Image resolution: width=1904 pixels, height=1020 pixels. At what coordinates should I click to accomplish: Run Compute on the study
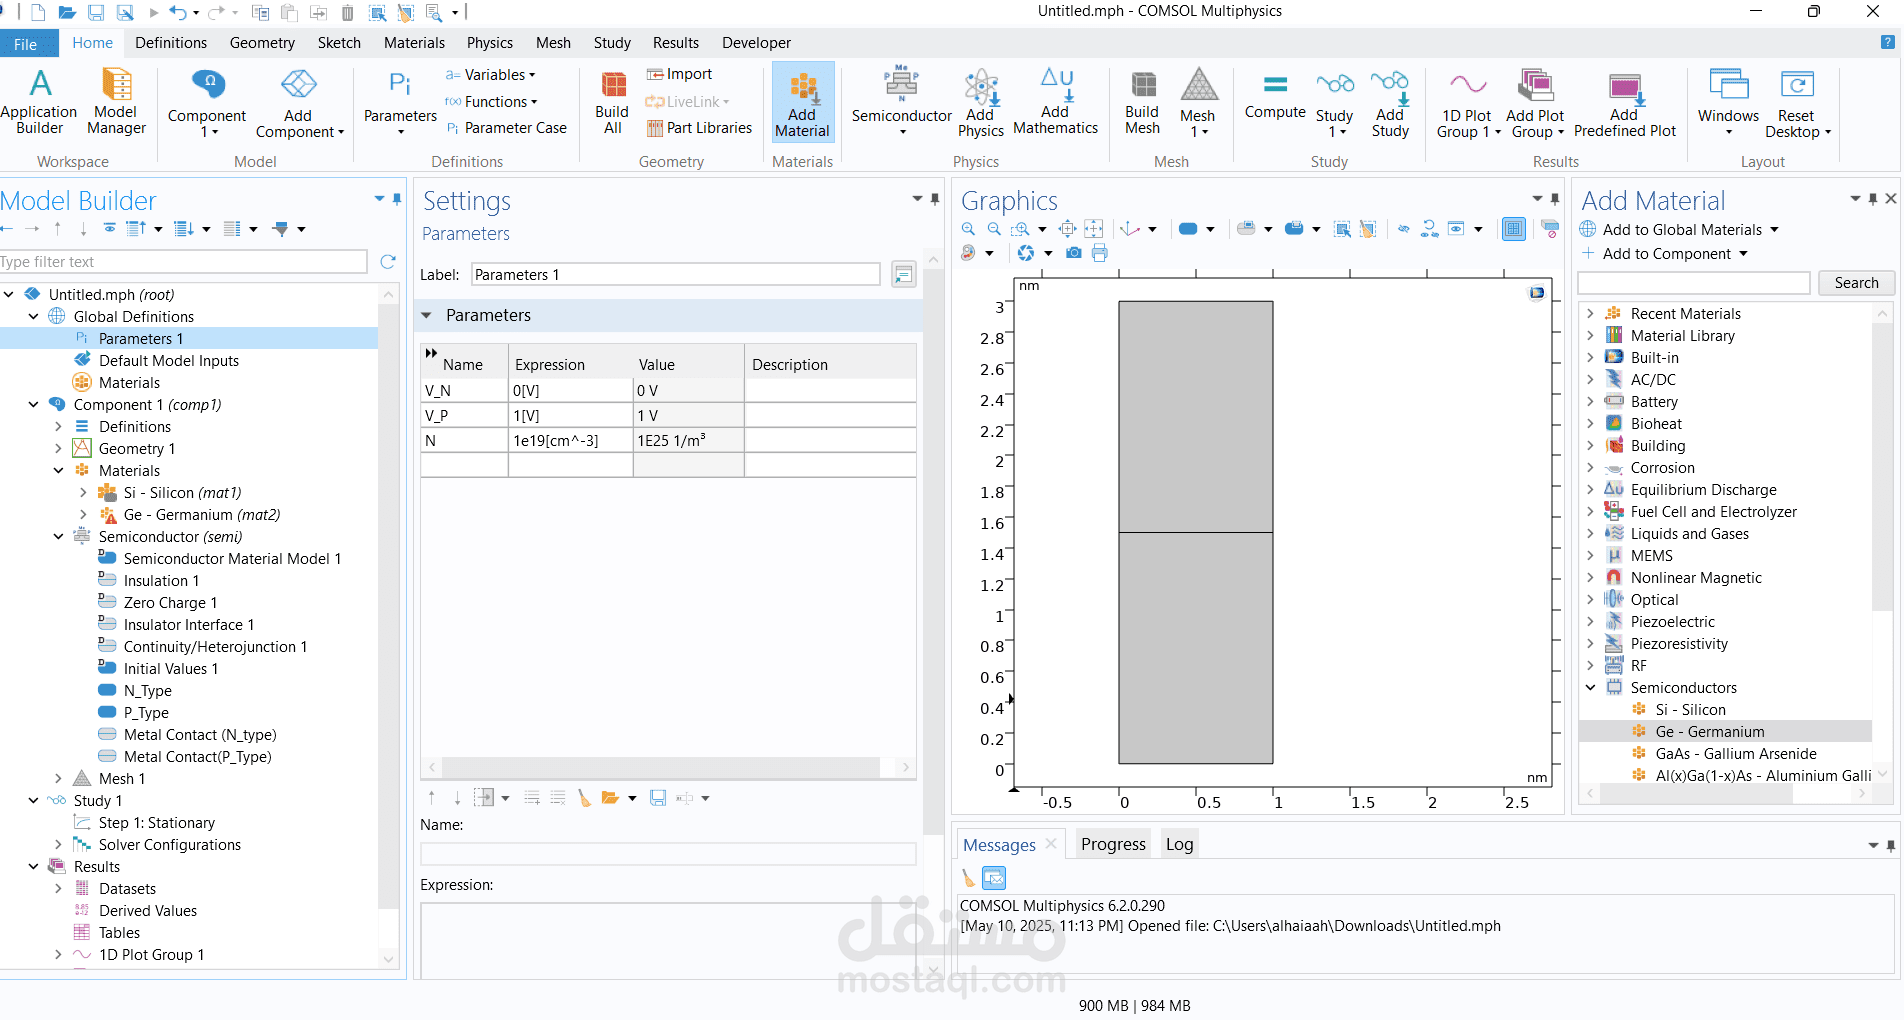1275,95
